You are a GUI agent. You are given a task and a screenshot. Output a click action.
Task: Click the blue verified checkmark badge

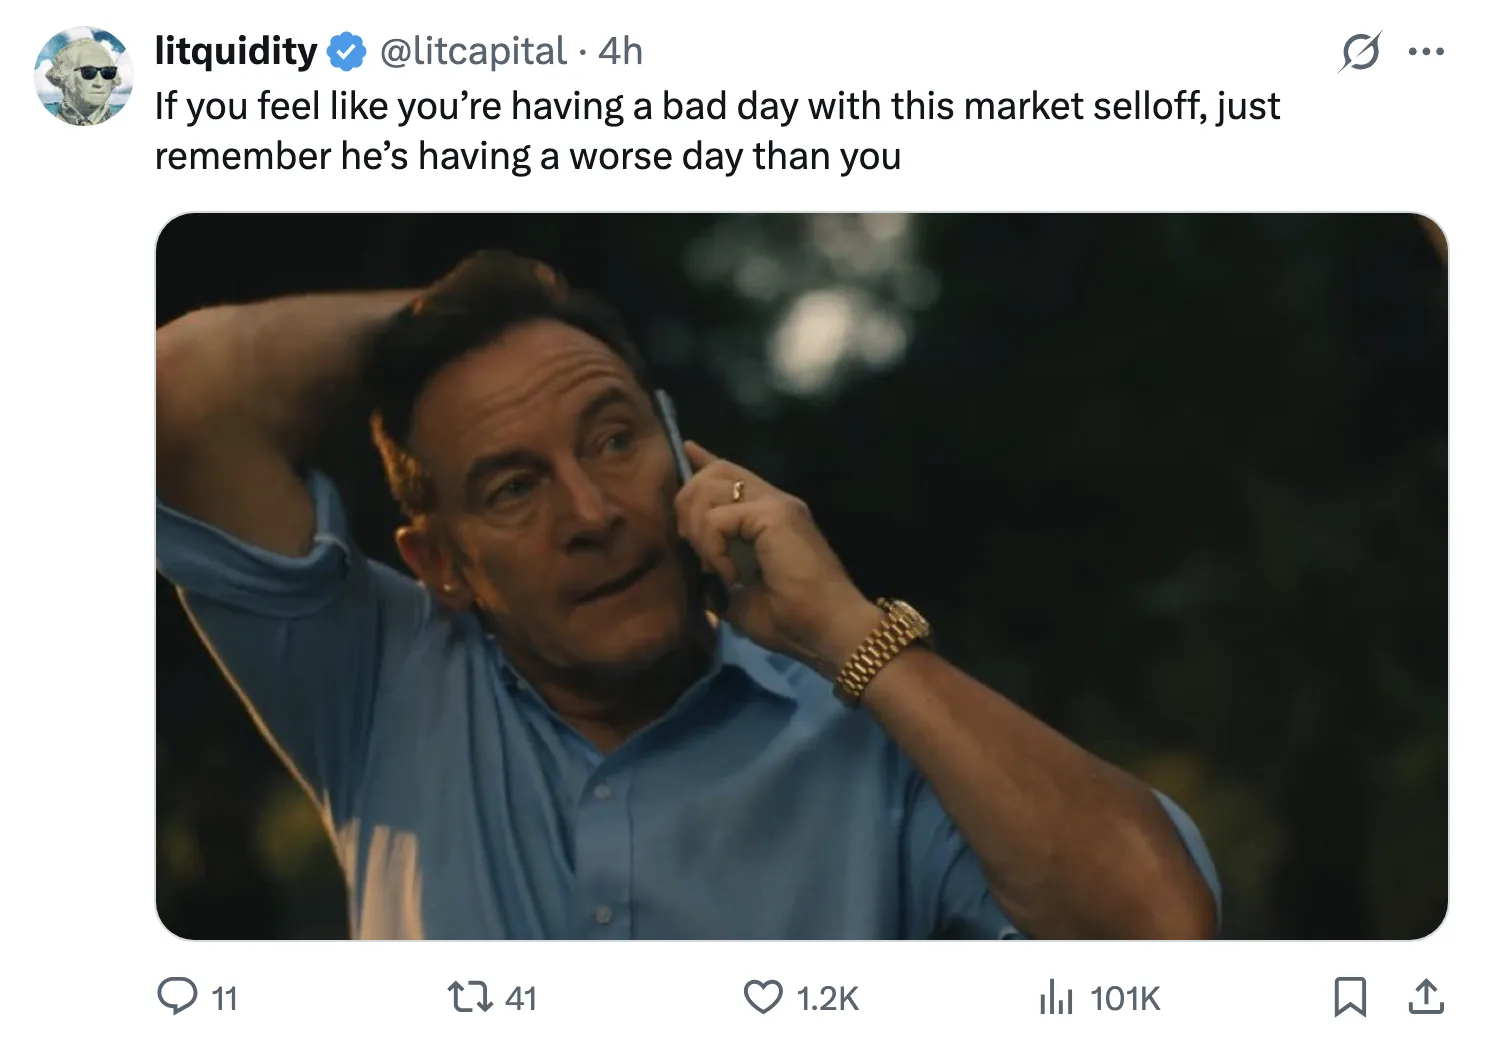pyautogui.click(x=346, y=51)
